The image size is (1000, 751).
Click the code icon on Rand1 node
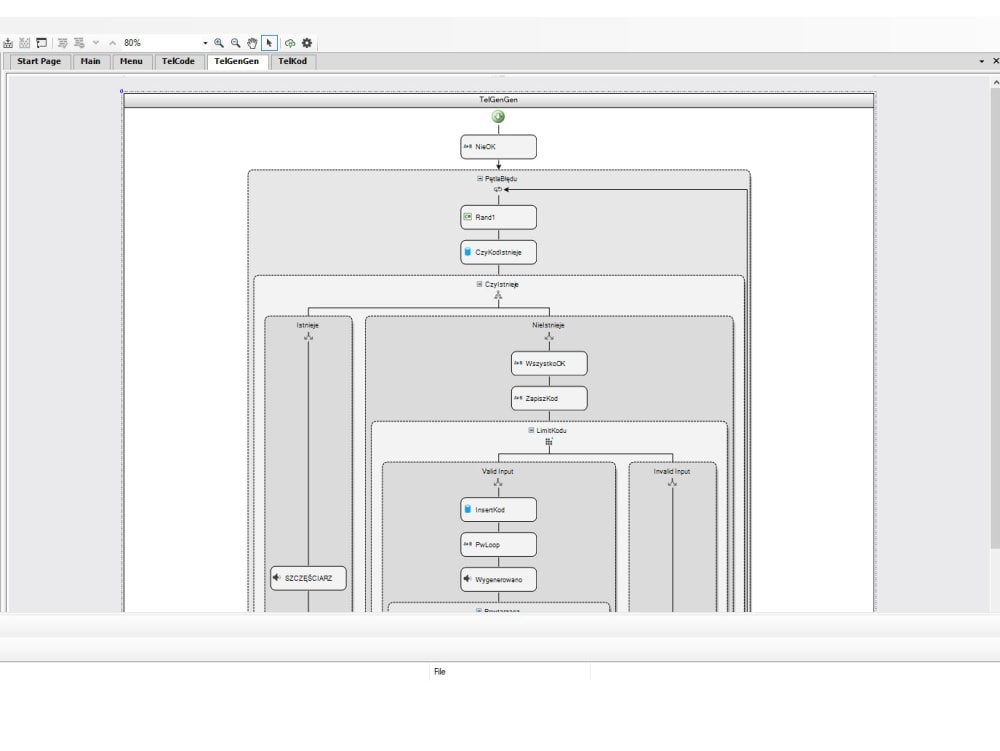point(467,217)
